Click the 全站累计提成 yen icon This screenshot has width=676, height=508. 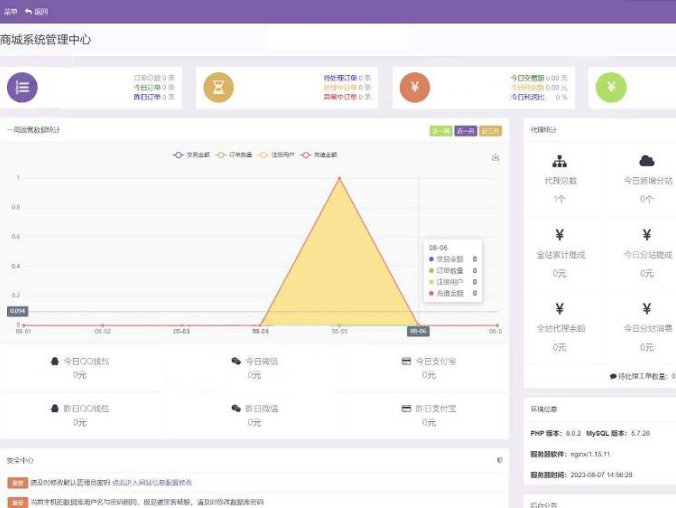tap(560, 235)
